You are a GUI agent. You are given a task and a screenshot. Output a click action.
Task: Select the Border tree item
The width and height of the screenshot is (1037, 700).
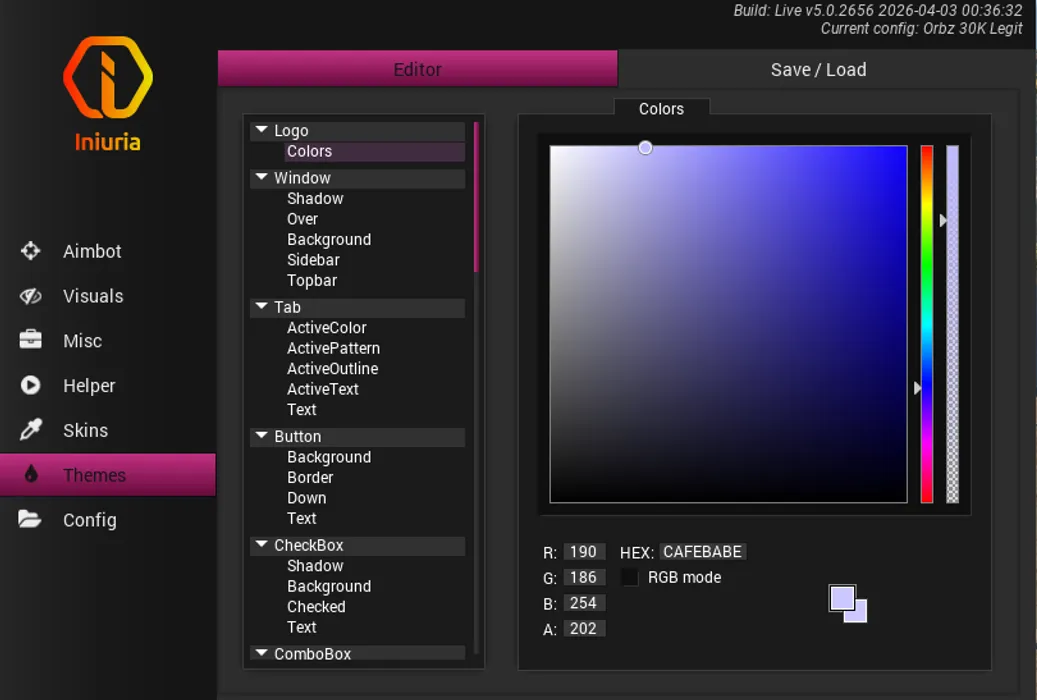pyautogui.click(x=310, y=478)
